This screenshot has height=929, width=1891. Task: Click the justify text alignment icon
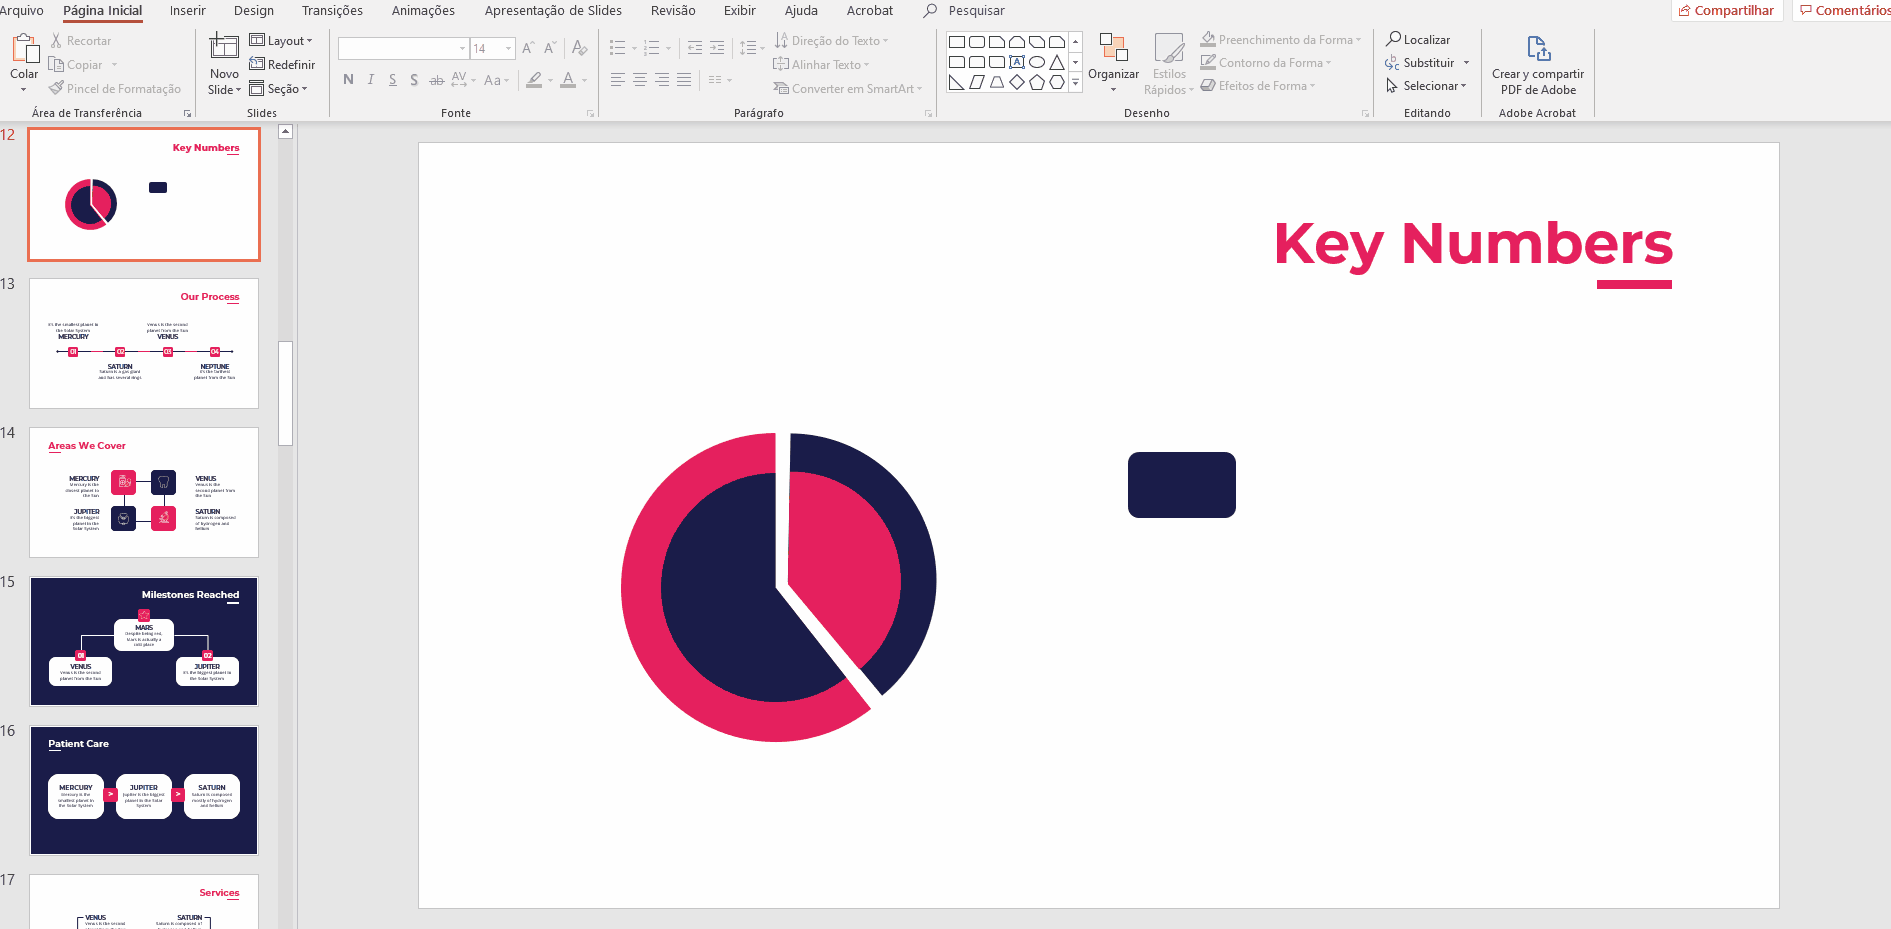(x=684, y=80)
